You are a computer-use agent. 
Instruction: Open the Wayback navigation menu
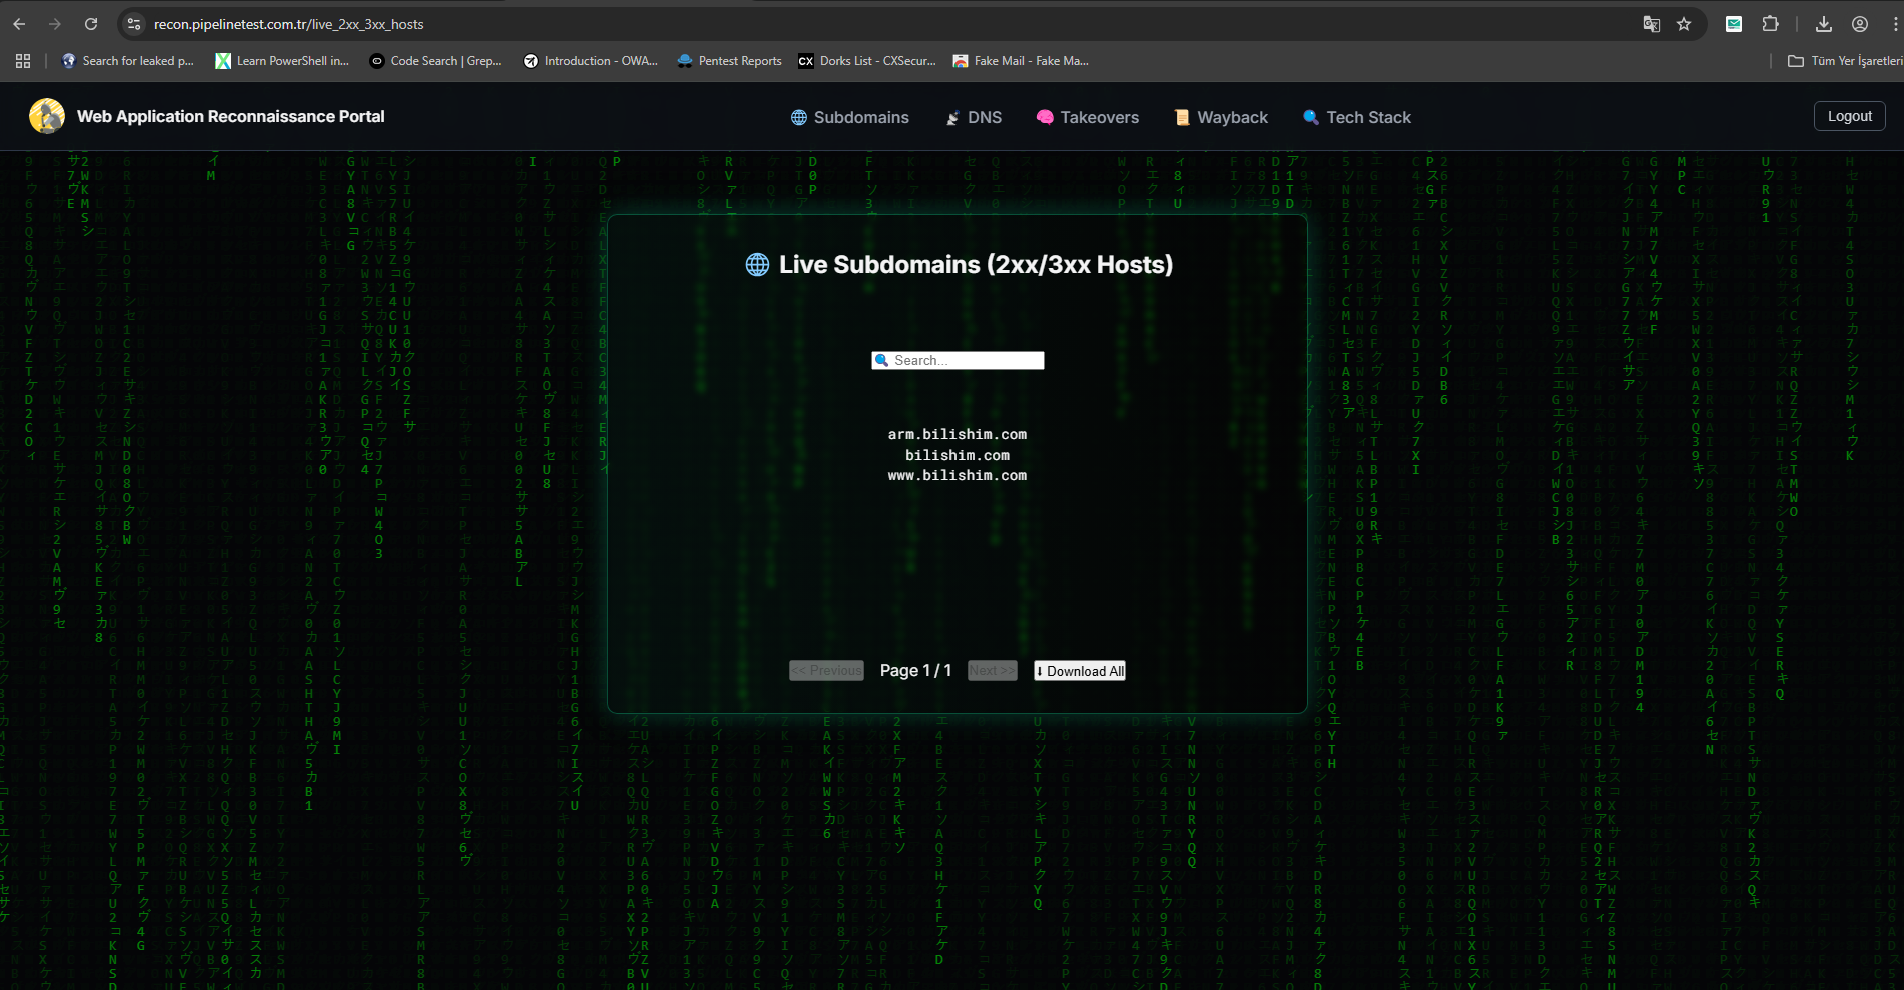coord(1221,117)
